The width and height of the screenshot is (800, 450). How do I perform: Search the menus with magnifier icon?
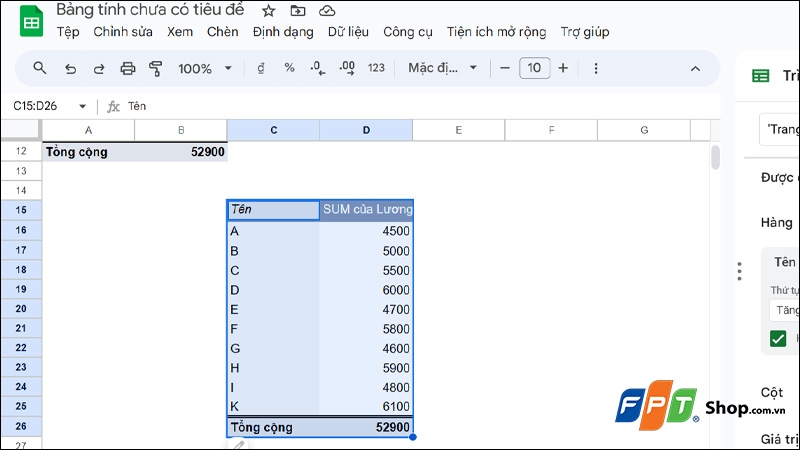click(39, 68)
